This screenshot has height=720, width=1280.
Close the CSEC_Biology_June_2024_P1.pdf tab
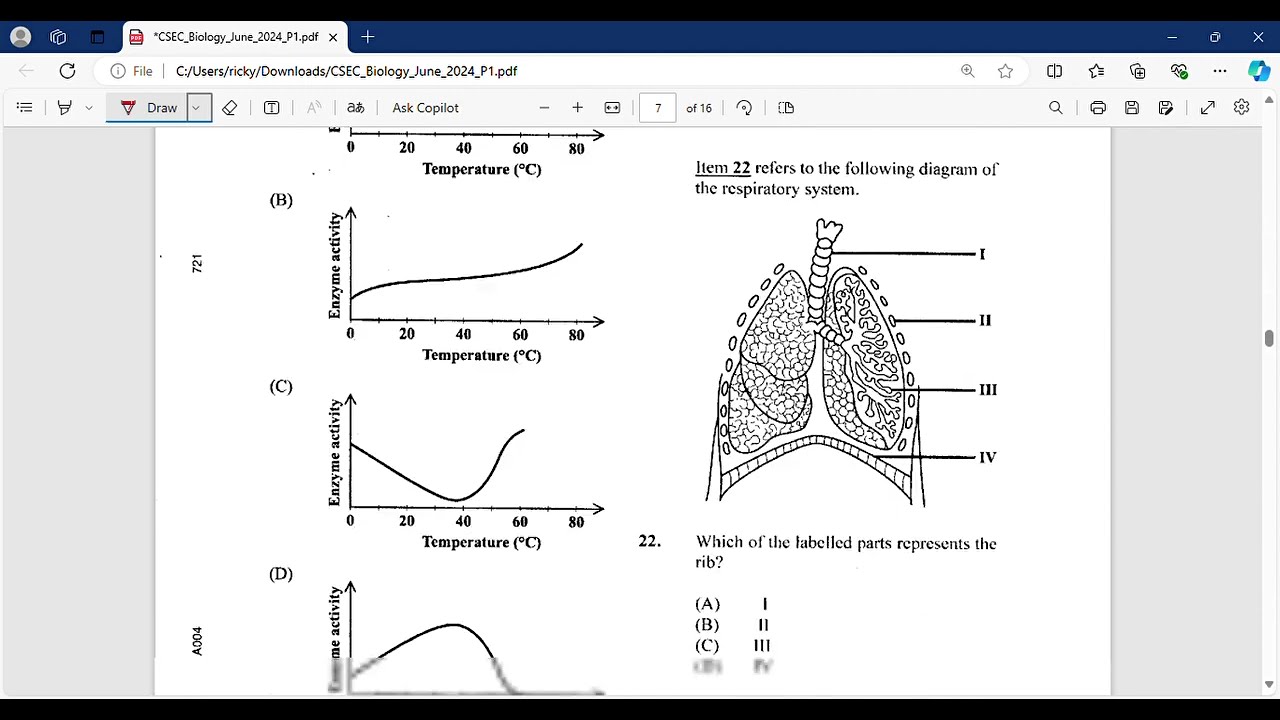click(x=333, y=37)
